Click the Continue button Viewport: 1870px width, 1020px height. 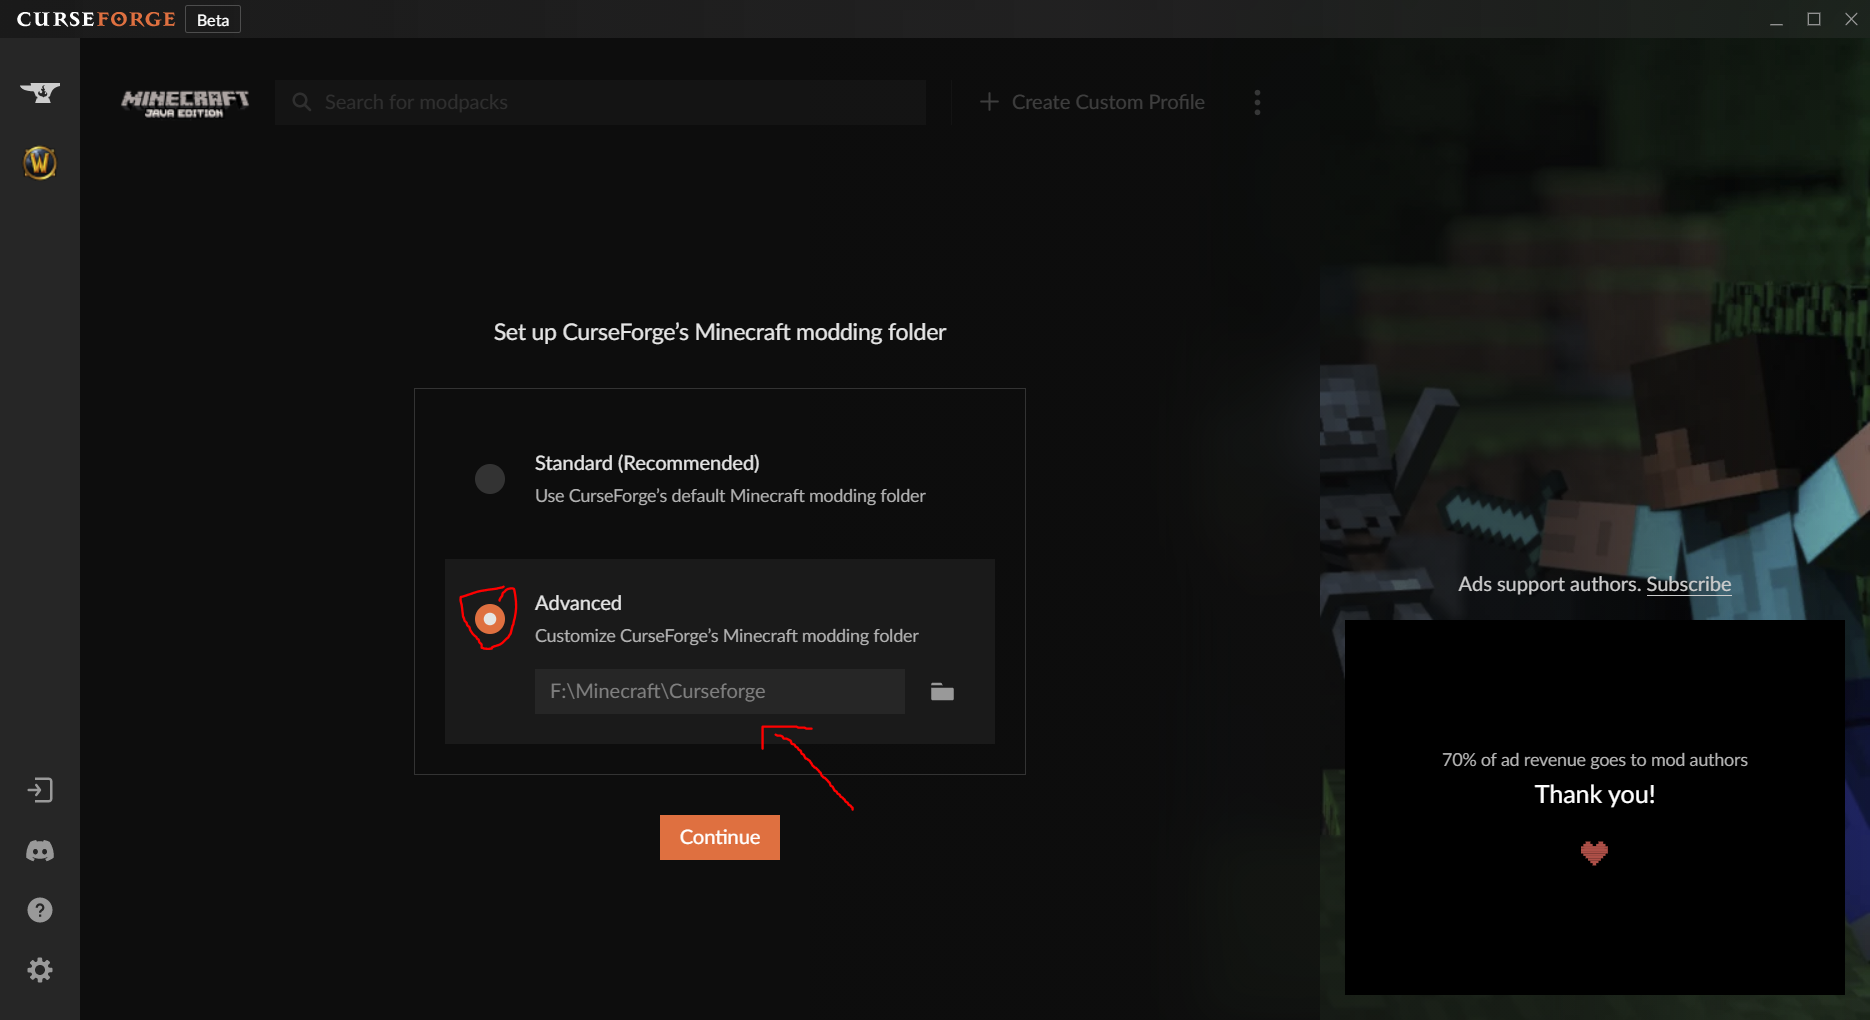click(x=720, y=837)
